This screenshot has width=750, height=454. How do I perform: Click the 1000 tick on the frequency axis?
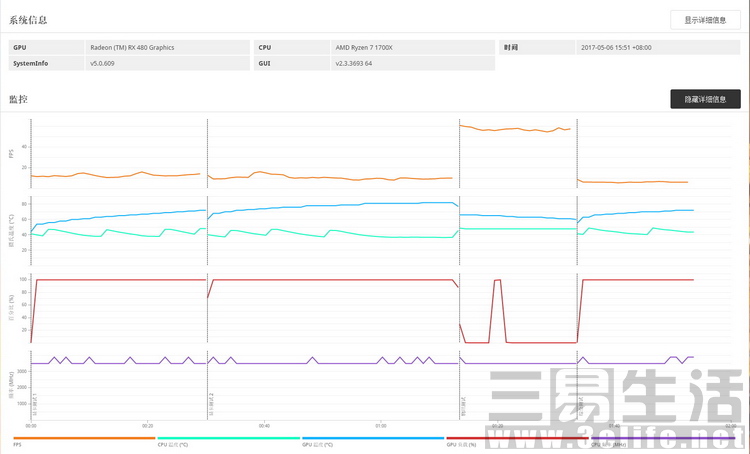click(x=22, y=404)
